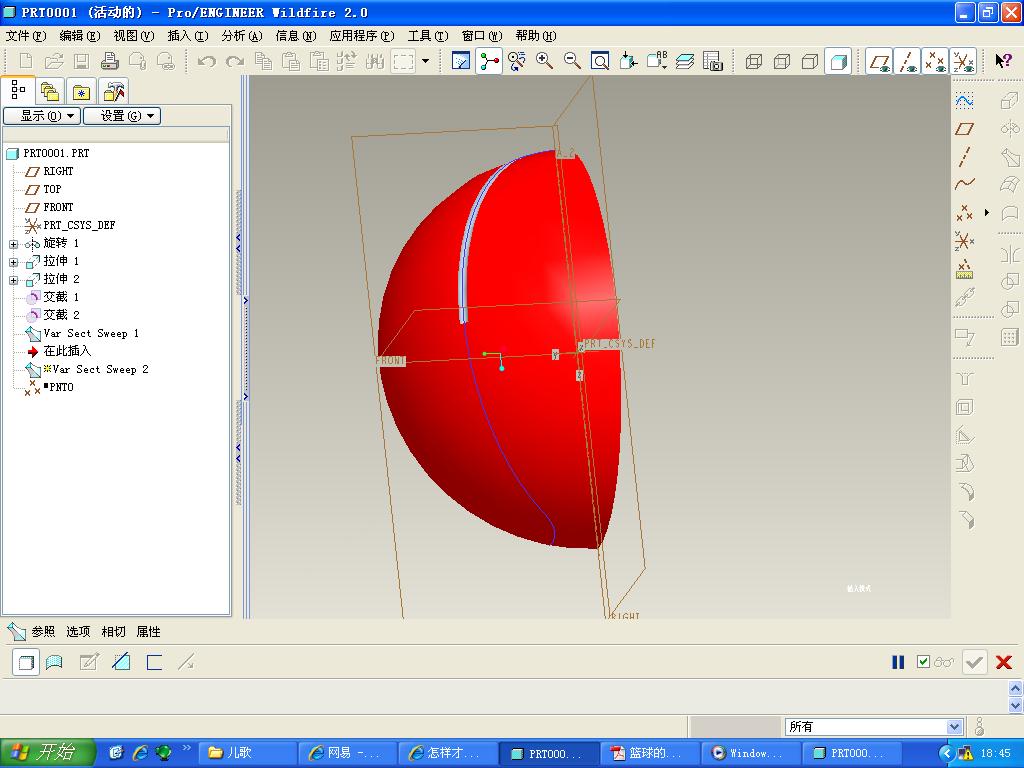Switch to the folder browser tab

[x=50, y=91]
